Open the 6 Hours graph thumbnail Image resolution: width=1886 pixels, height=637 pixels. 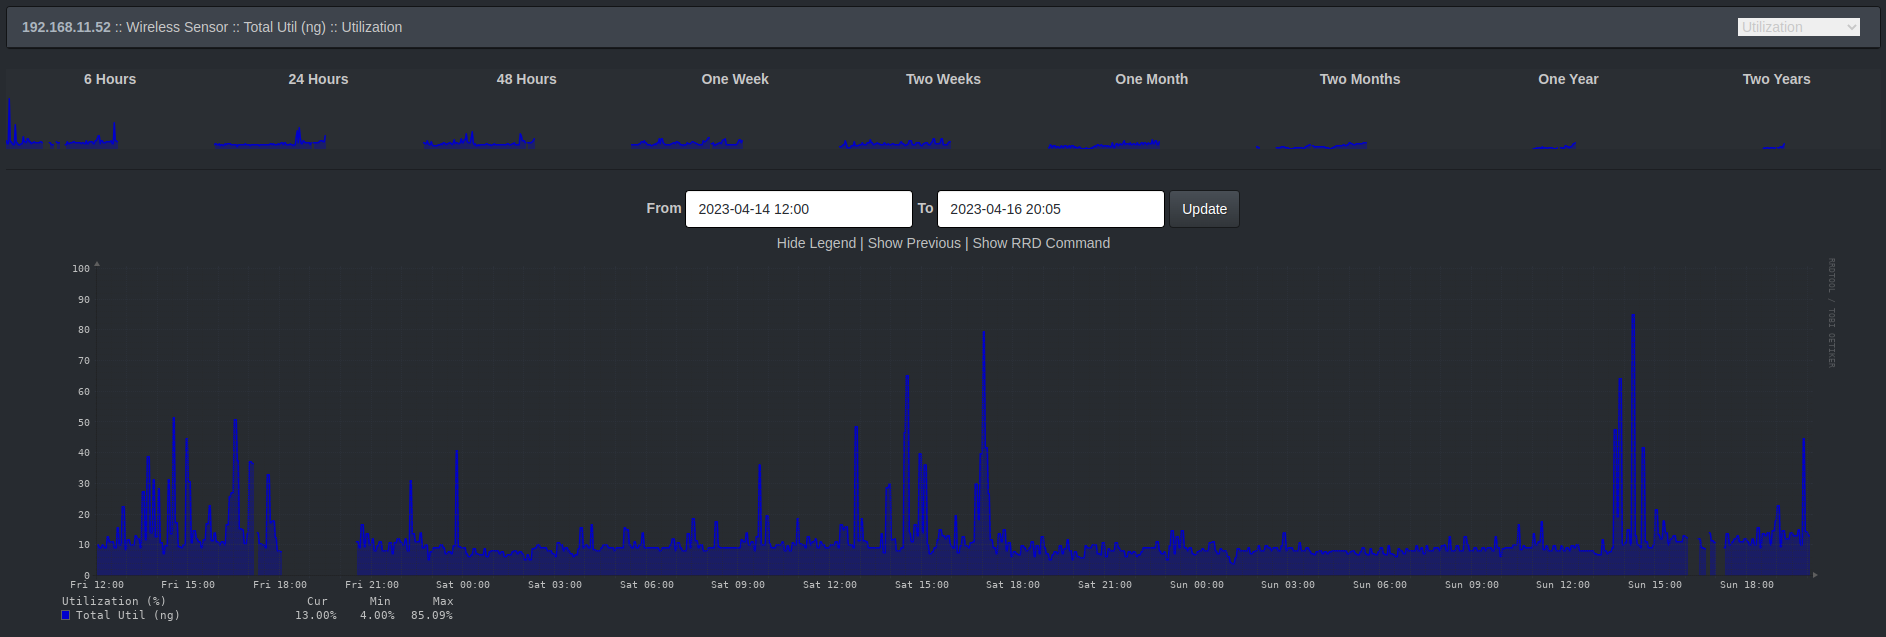pos(62,124)
